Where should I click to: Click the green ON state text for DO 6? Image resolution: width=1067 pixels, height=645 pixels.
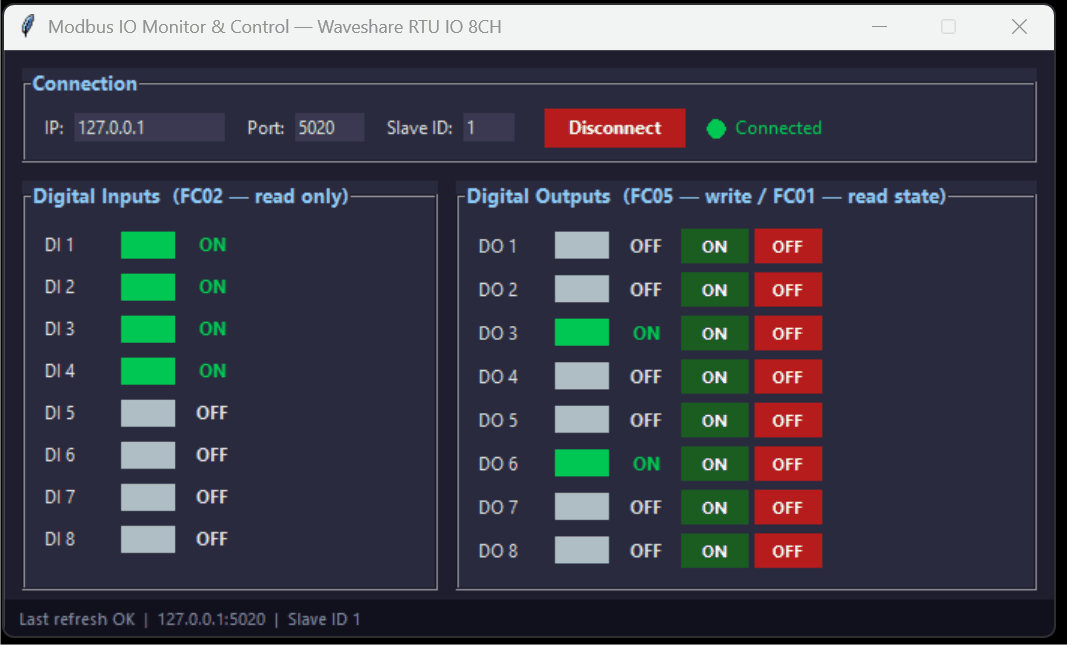pos(646,464)
